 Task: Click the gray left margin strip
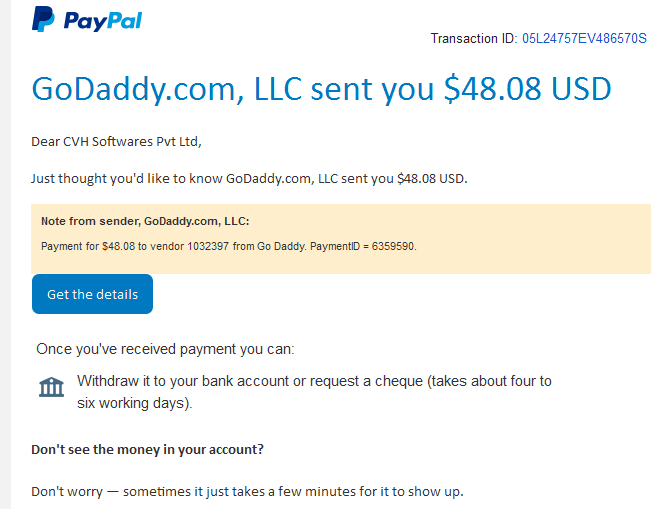[x=5, y=254]
